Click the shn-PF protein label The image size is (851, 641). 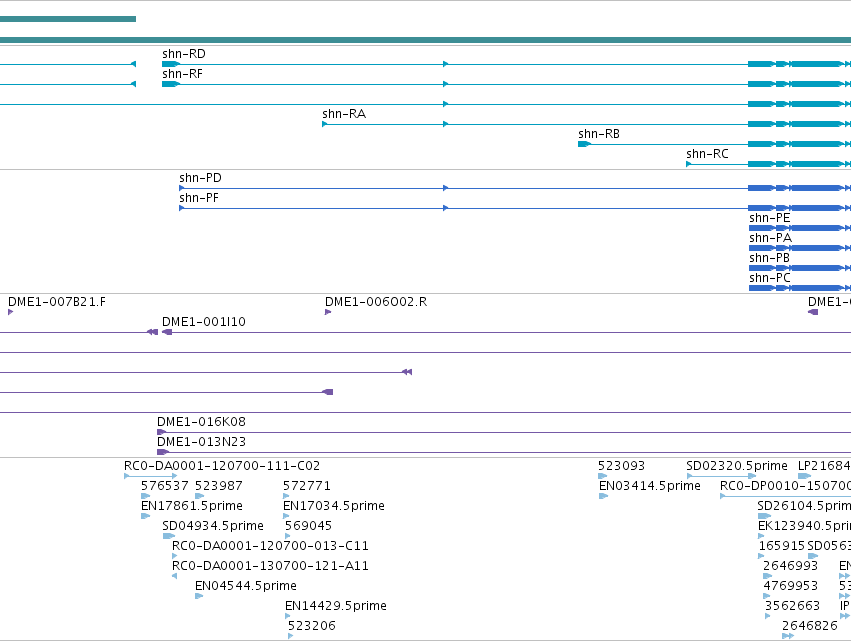(x=199, y=198)
